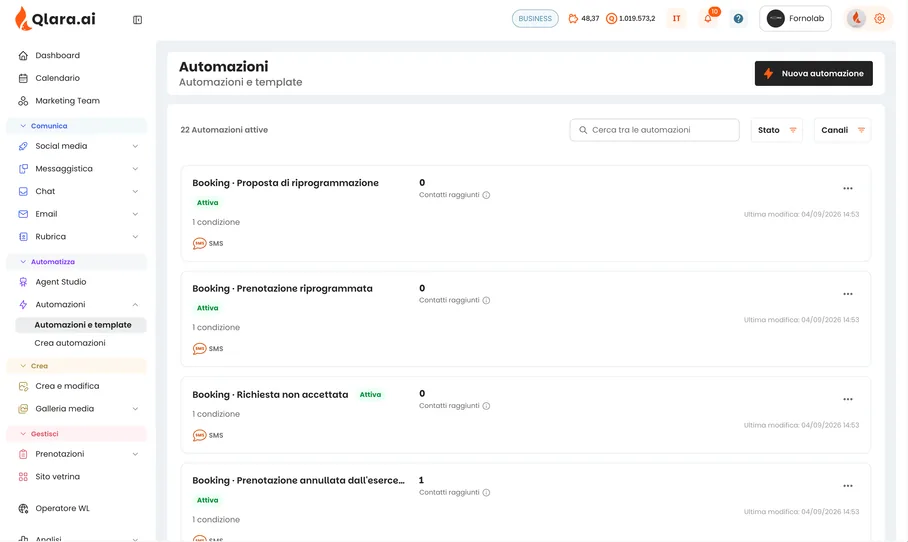Click the Chat icon

[23, 191]
